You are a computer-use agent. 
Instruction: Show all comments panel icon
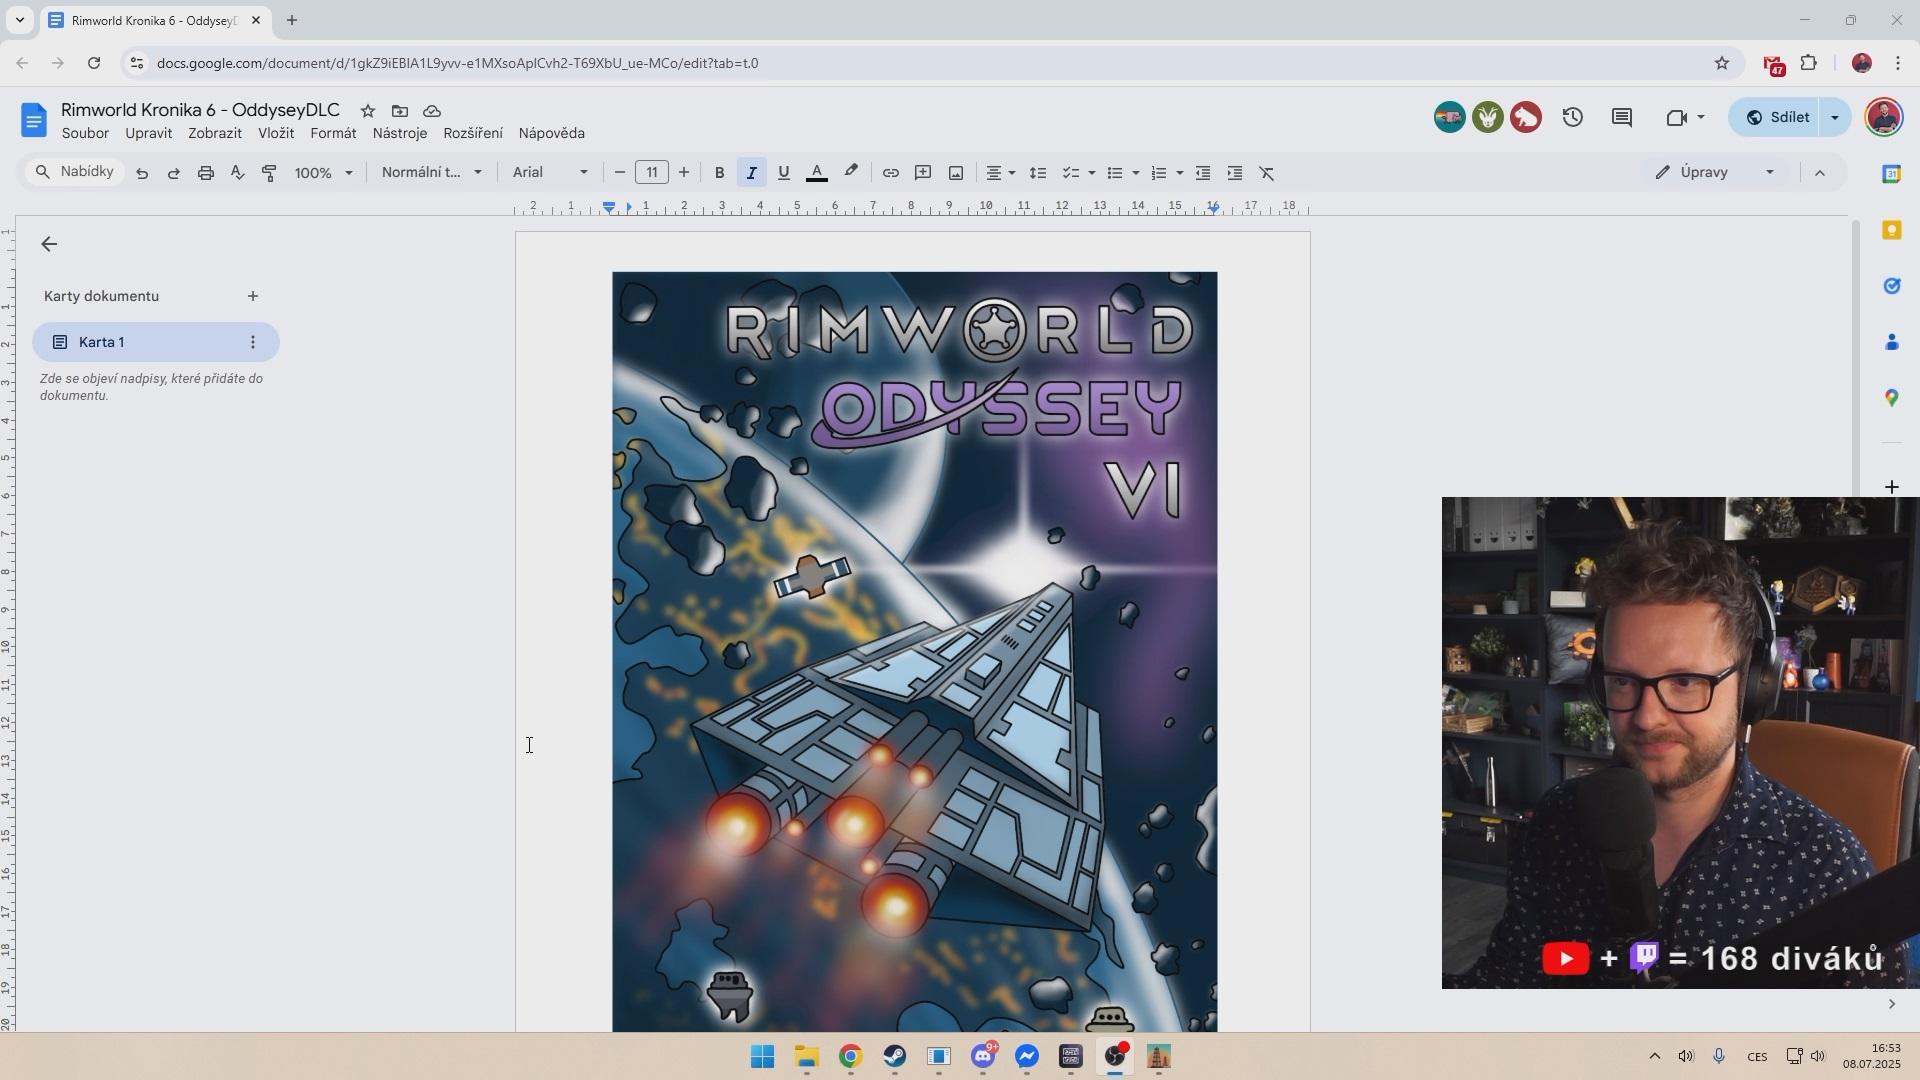[1622, 117]
